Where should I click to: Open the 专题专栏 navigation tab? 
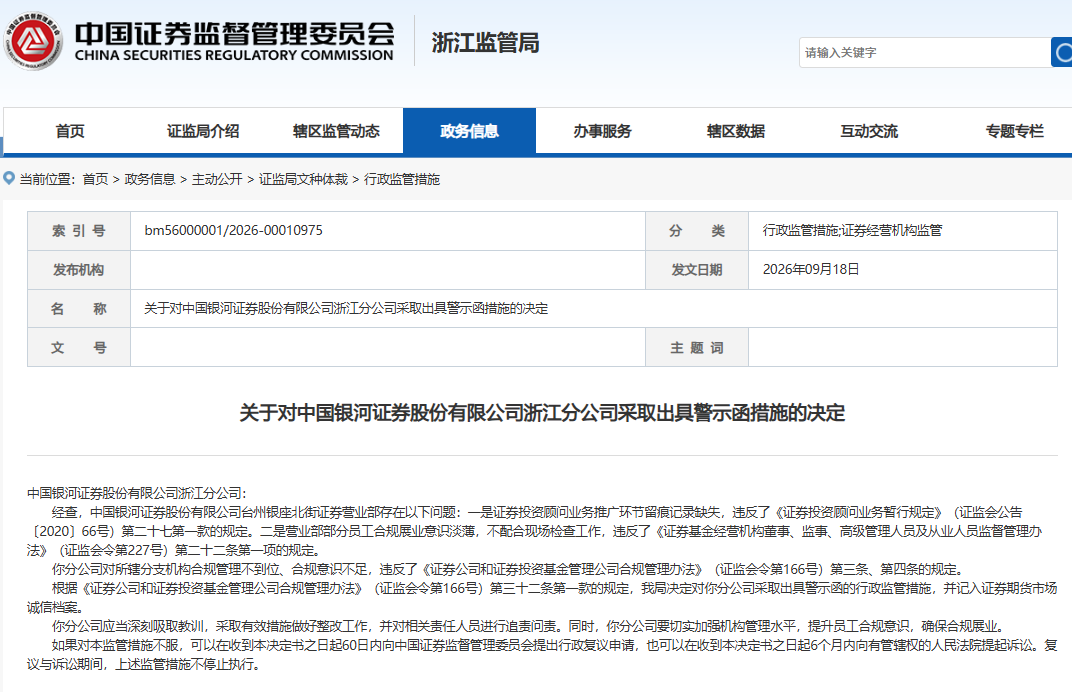tap(1015, 131)
